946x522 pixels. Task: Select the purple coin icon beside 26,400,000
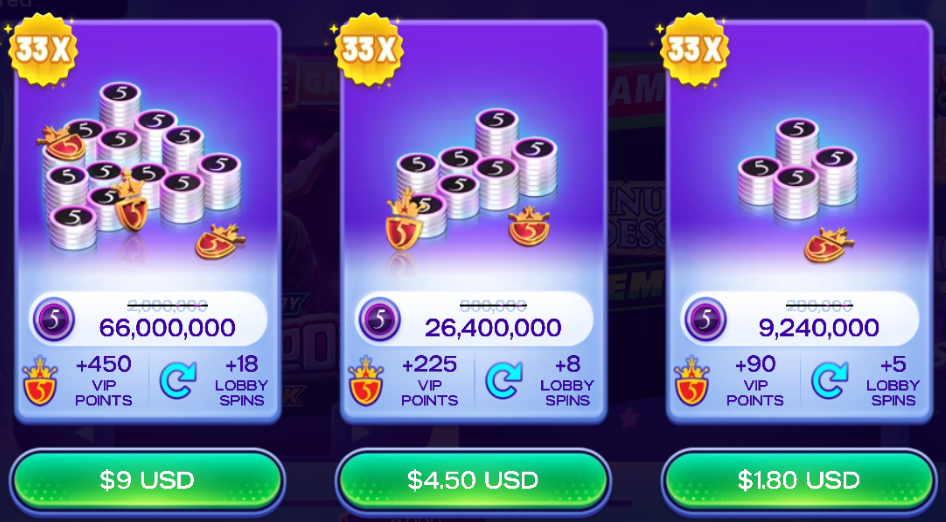[380, 319]
